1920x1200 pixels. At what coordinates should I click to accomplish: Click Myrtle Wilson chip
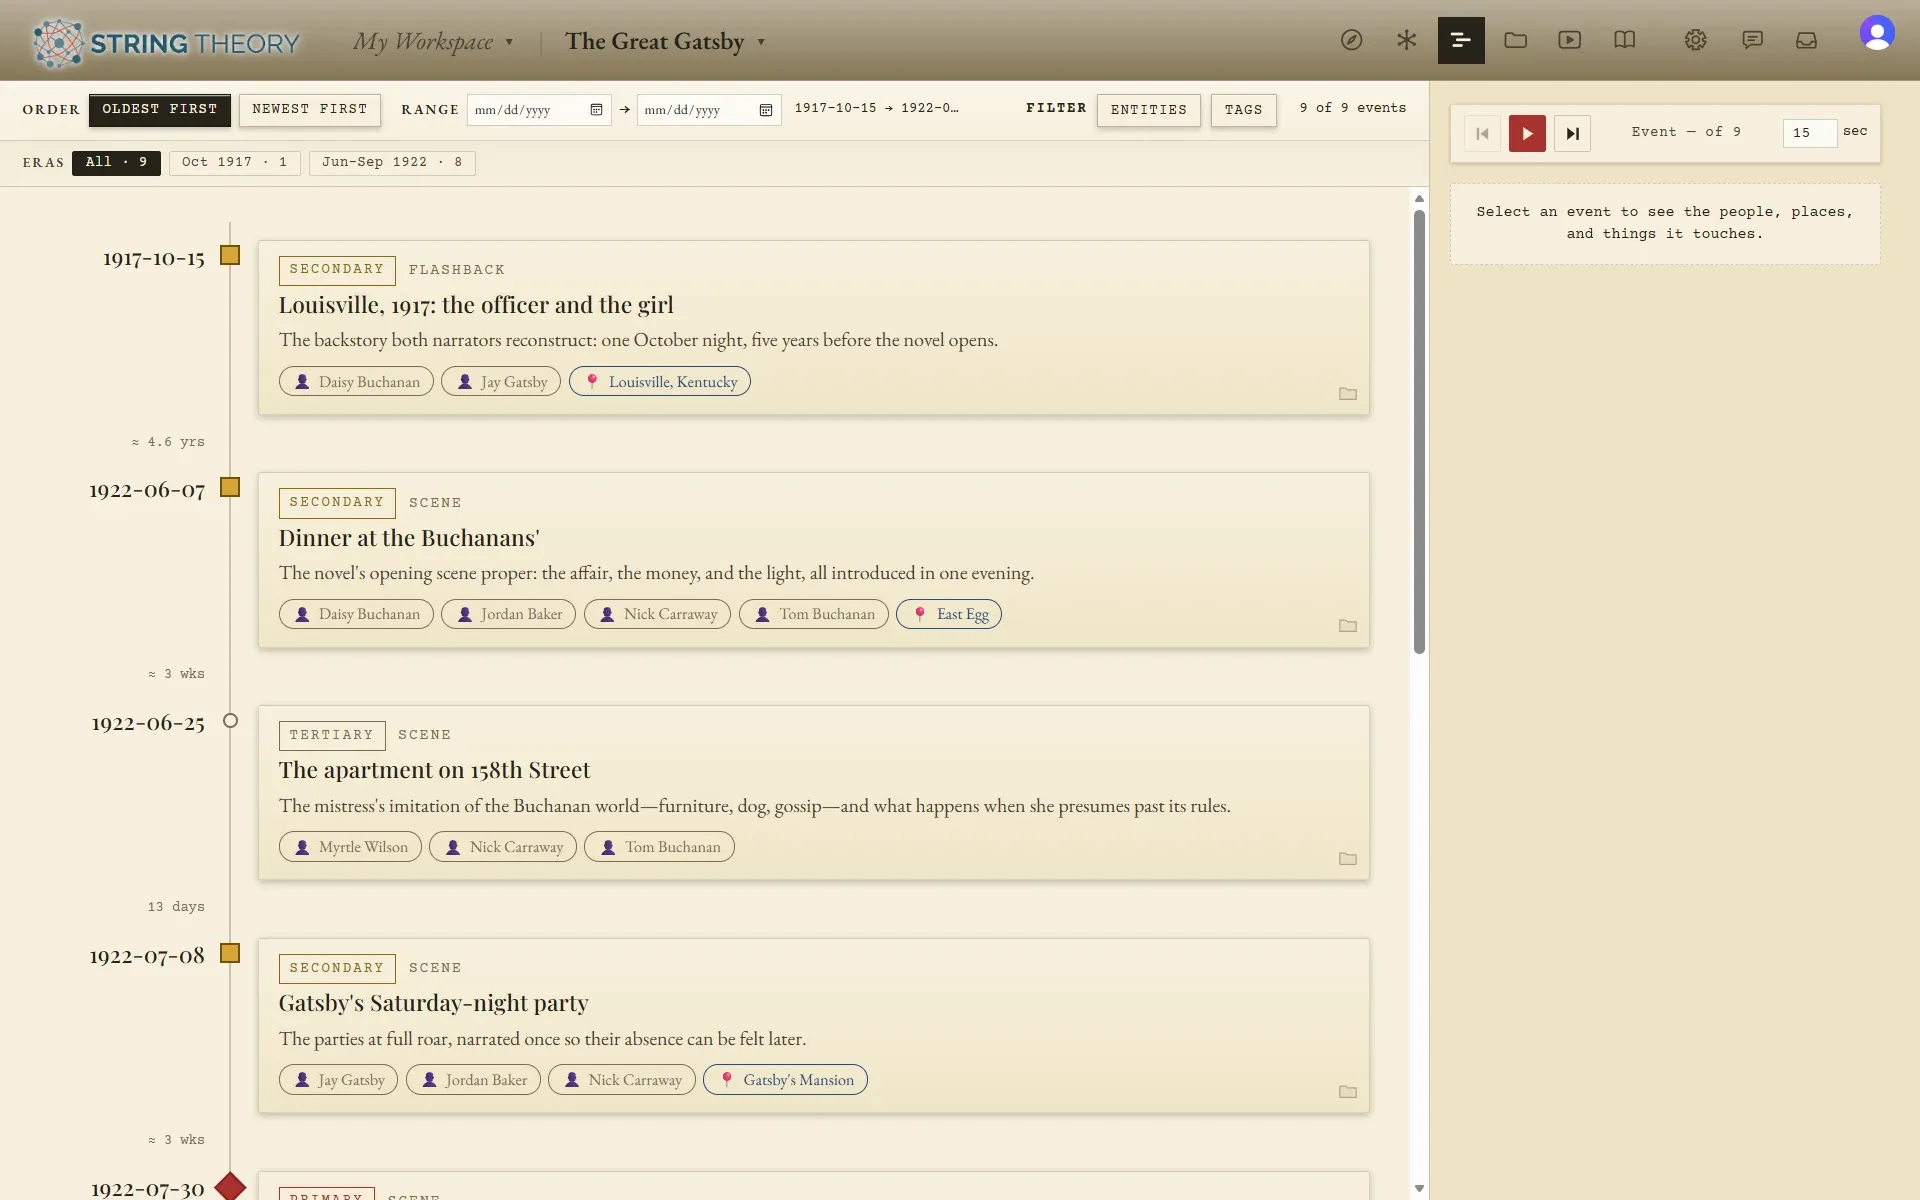point(350,847)
